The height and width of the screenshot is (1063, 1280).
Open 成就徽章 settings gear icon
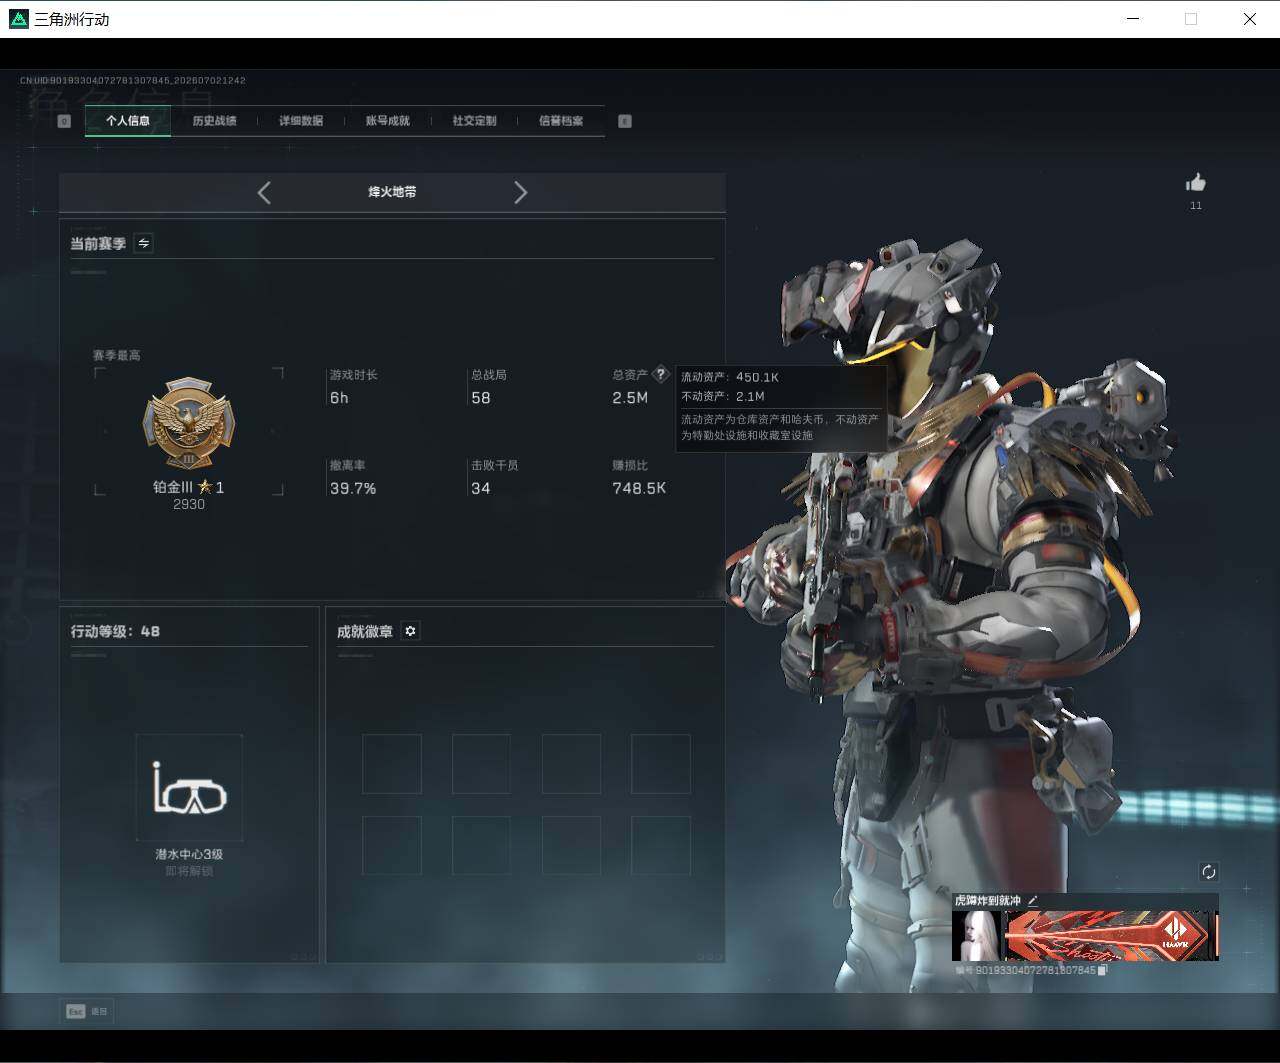pyautogui.click(x=410, y=631)
